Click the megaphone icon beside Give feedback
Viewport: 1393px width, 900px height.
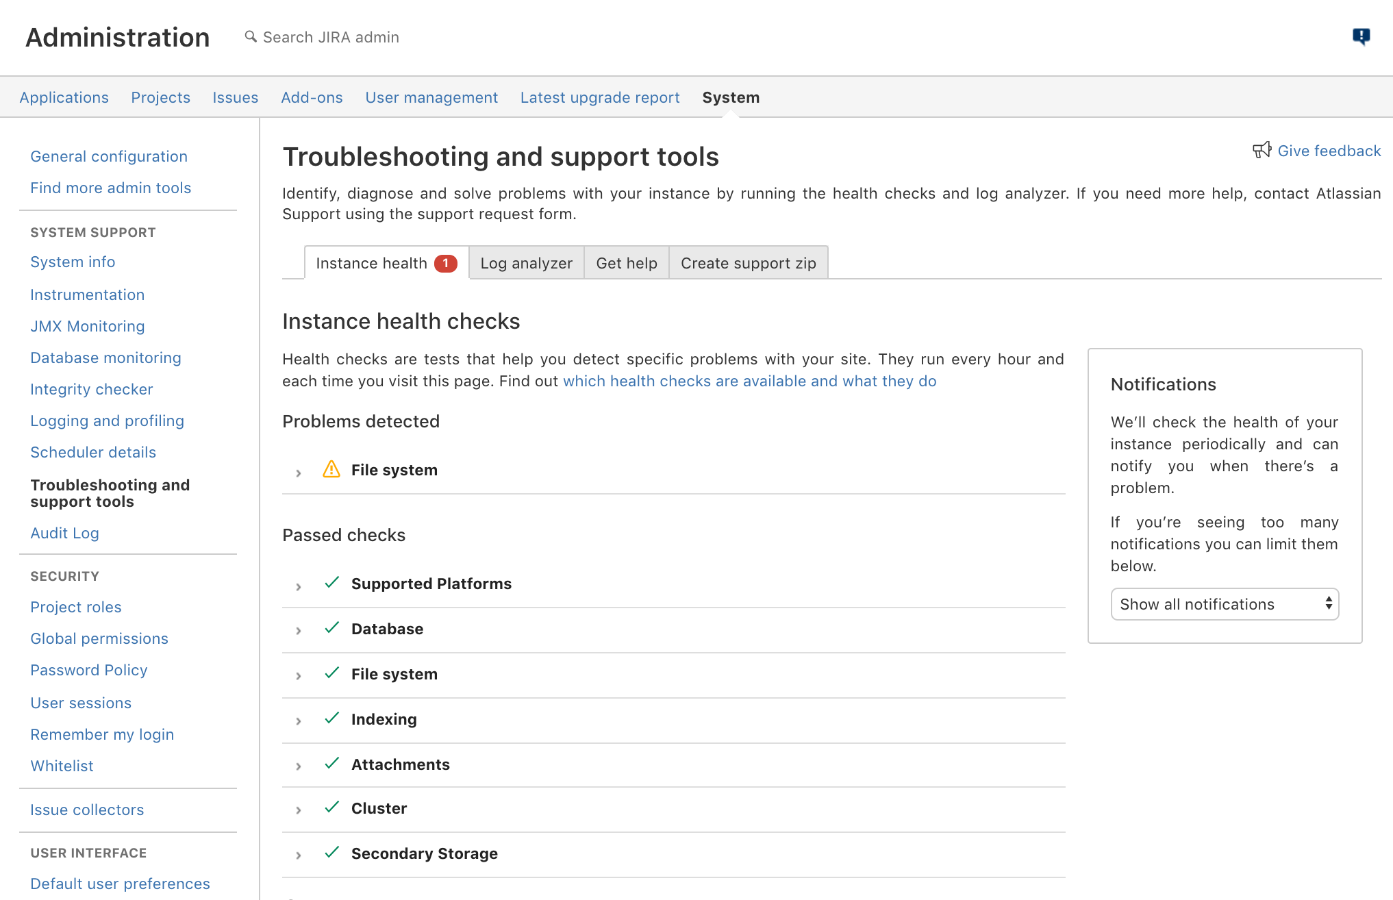pos(1262,150)
